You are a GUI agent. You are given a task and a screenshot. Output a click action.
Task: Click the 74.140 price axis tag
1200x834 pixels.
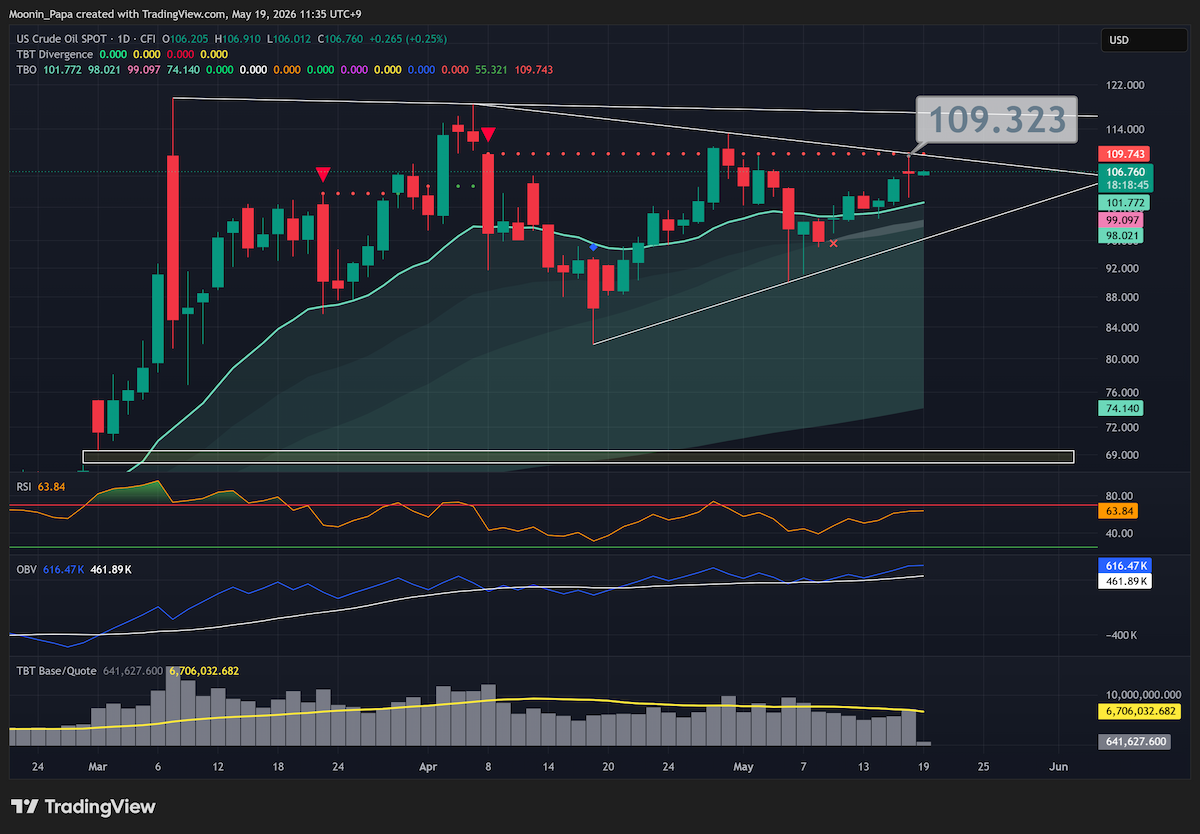click(x=1120, y=408)
